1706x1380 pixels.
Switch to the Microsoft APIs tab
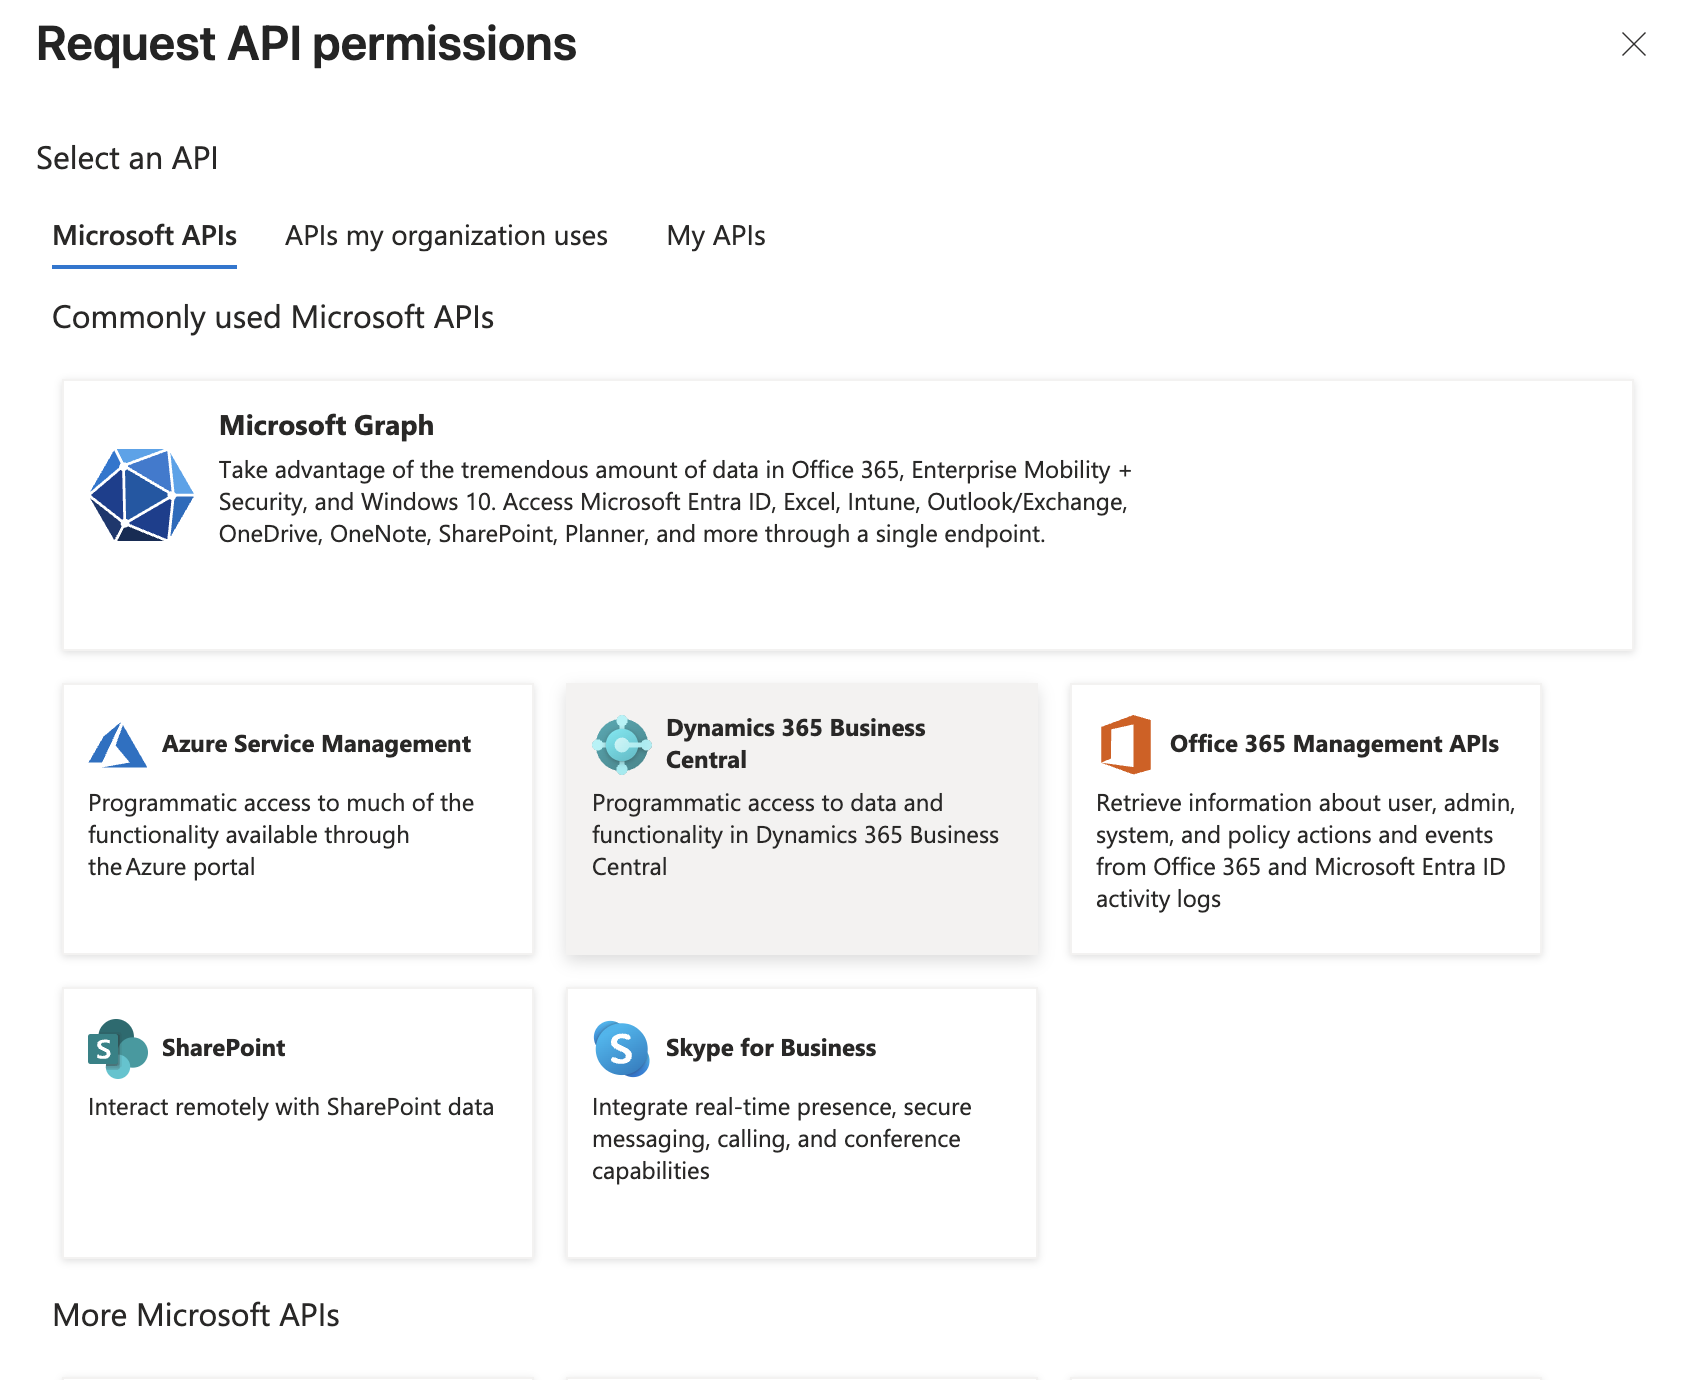(x=144, y=236)
